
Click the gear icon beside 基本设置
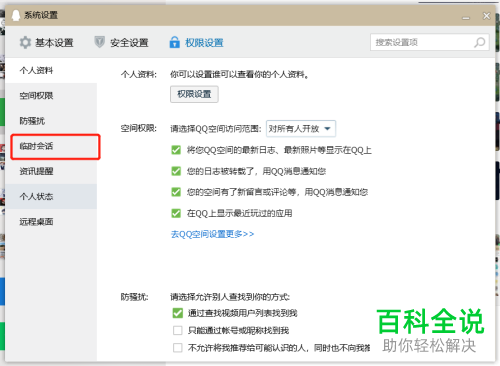25,43
